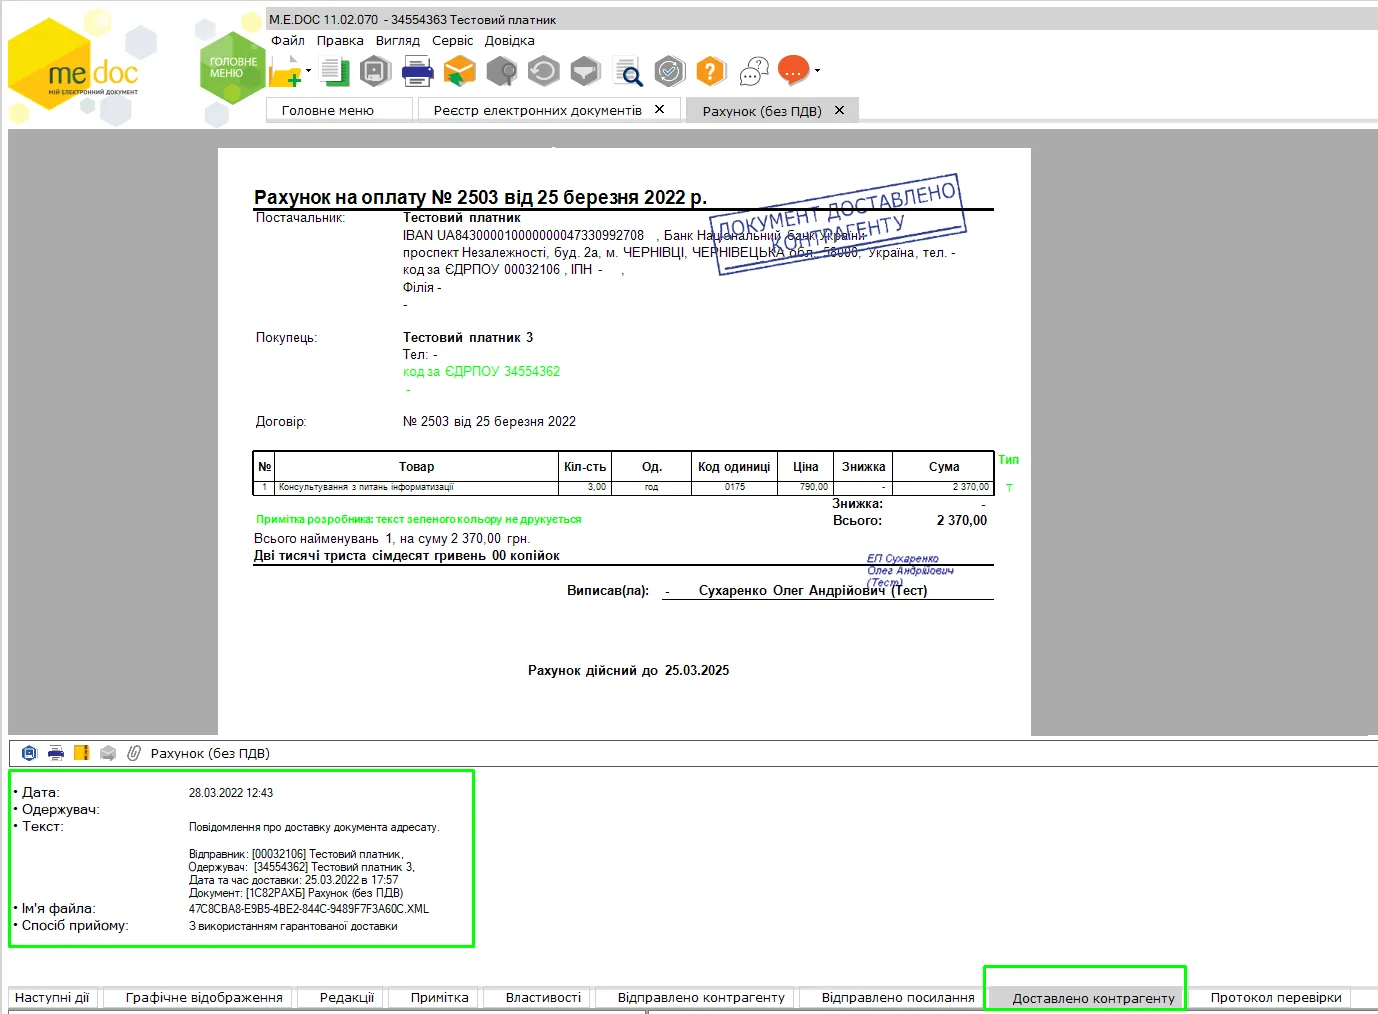The image size is (1378, 1014).
Task: Click the gray hexagon filter funnel icon
Action: [x=585, y=71]
